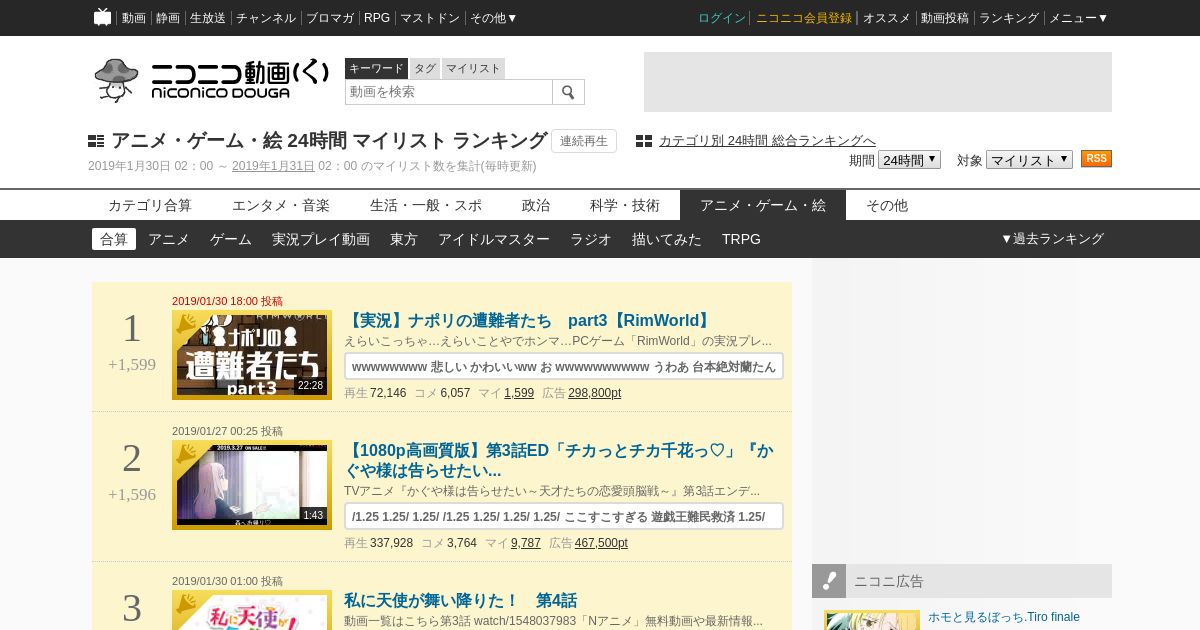Viewport: 1200px width, 630px height.
Task: Open マストドン in top navigation
Action: [430, 18]
